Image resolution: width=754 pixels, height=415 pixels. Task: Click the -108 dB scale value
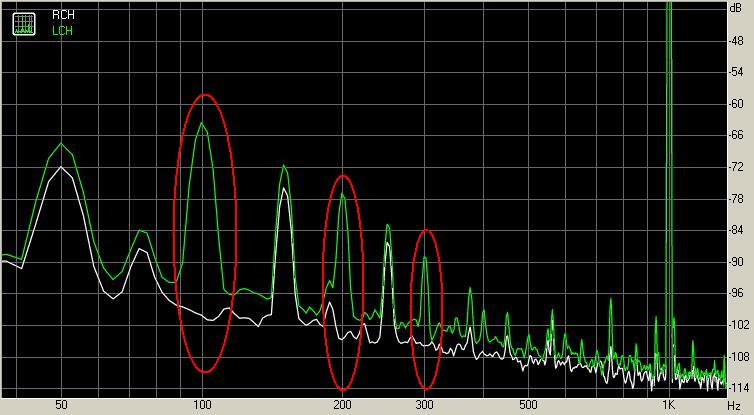pyautogui.click(x=739, y=357)
